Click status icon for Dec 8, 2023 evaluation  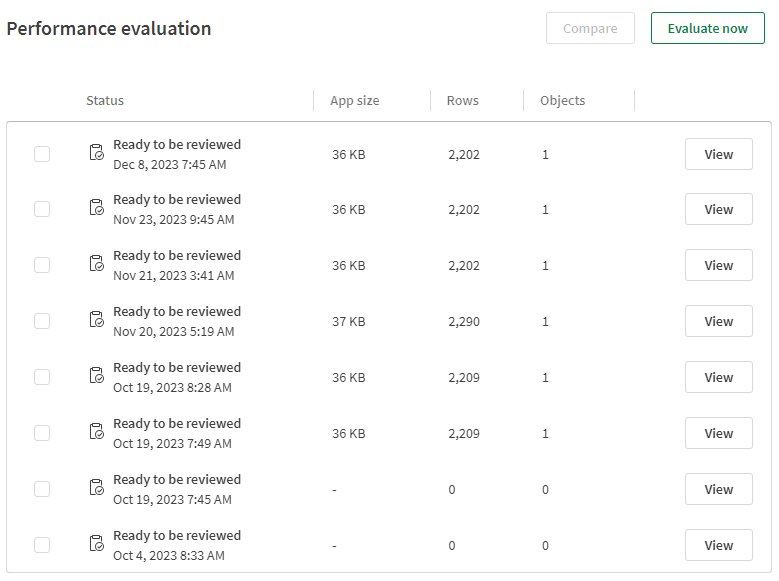click(x=96, y=153)
